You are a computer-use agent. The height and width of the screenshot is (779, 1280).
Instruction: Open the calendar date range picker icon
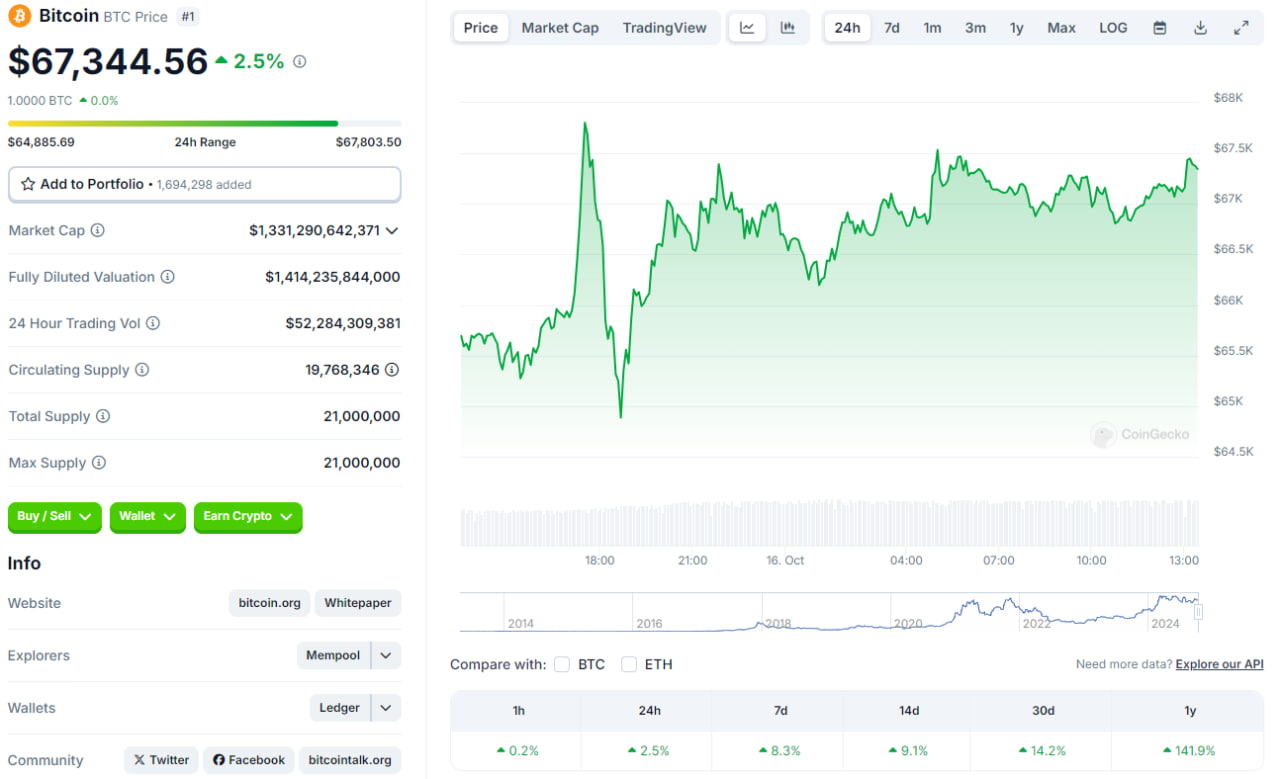pyautogui.click(x=1160, y=28)
